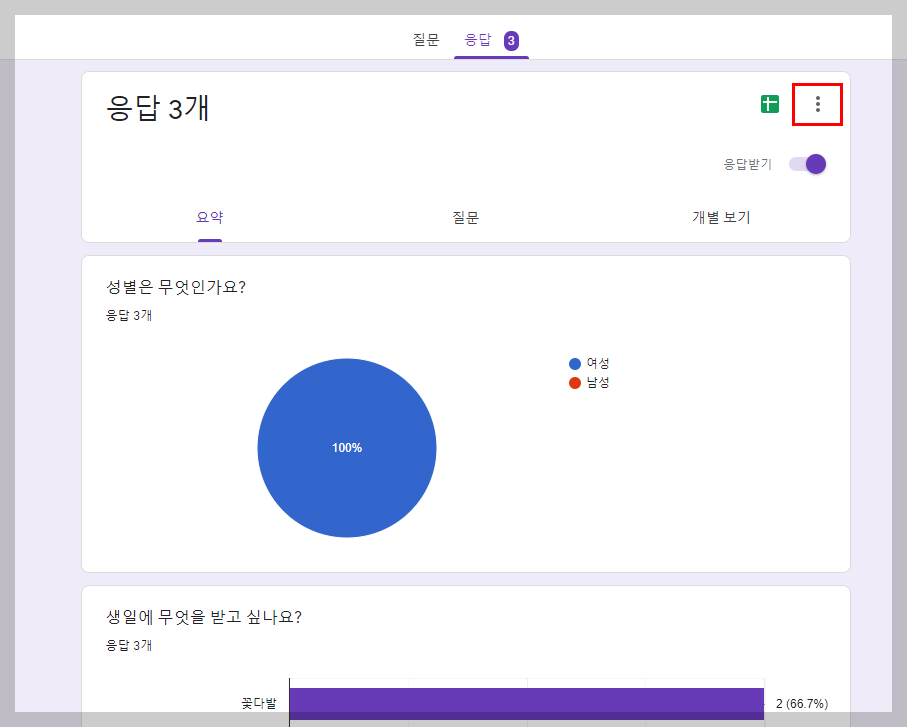Switch to the 개별 보기 tab
Viewport: 907px width, 727px height.
[x=720, y=216]
